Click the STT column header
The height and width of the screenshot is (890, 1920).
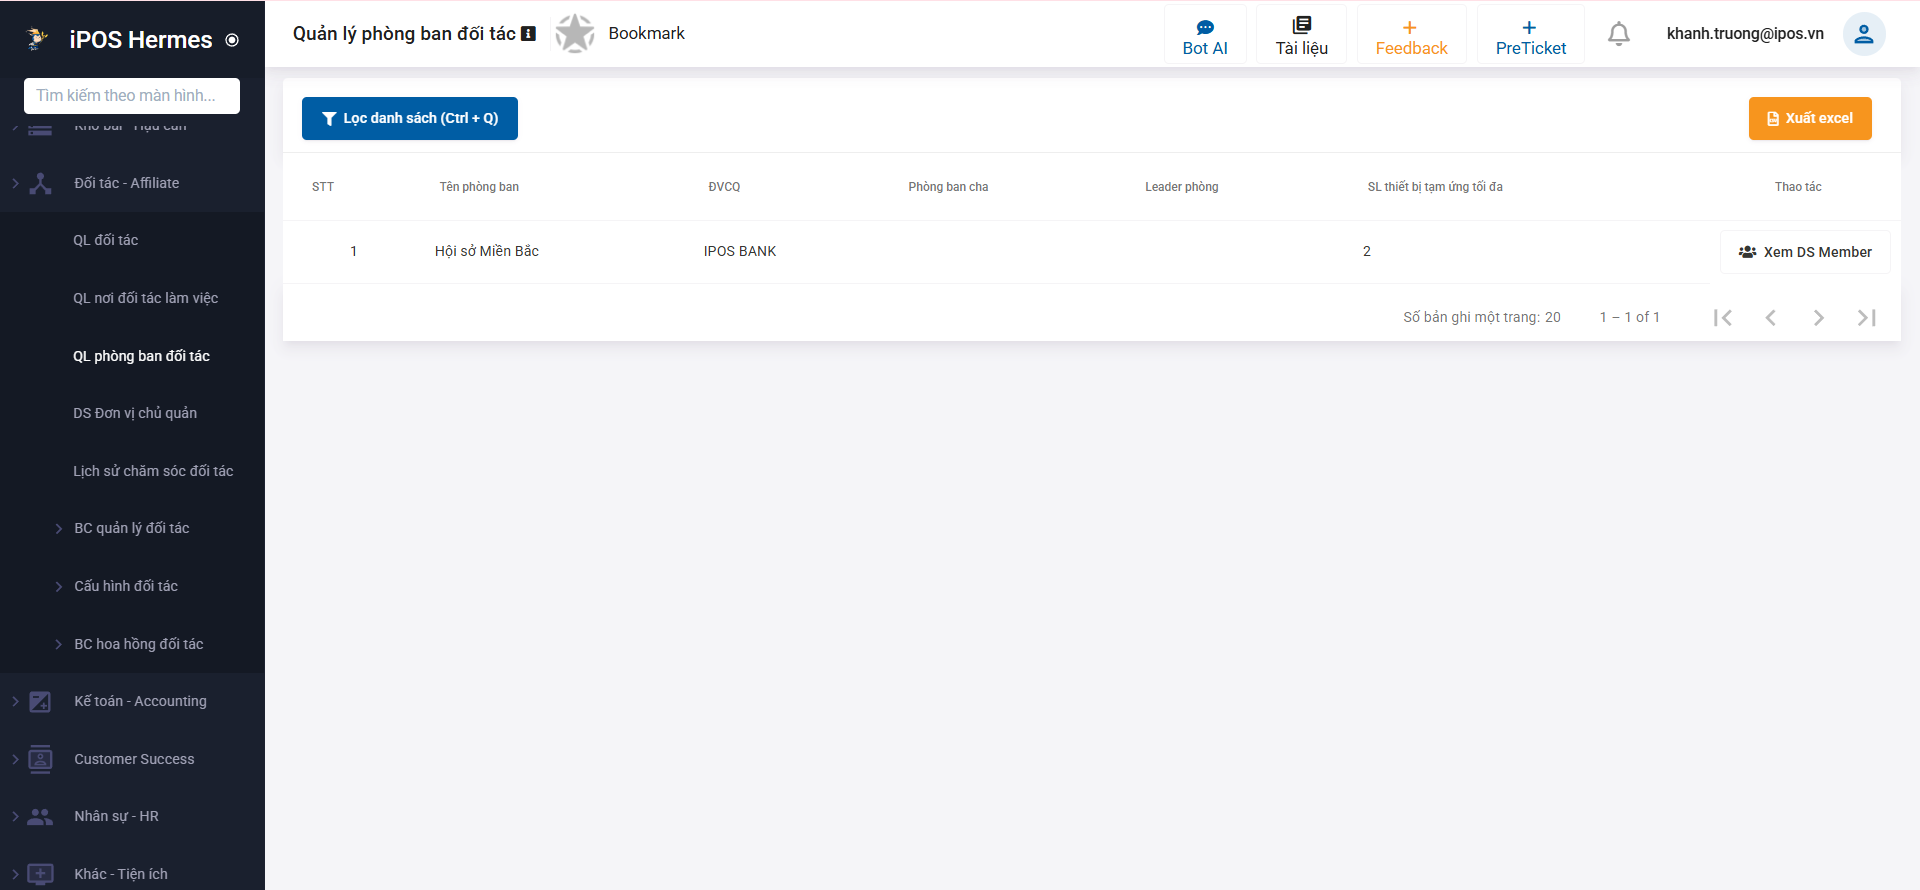323,187
